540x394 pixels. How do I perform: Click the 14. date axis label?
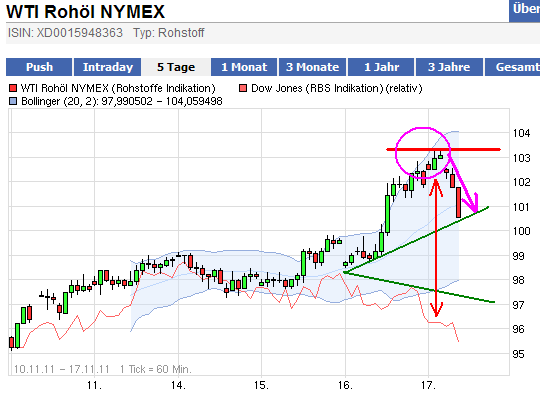click(x=178, y=385)
